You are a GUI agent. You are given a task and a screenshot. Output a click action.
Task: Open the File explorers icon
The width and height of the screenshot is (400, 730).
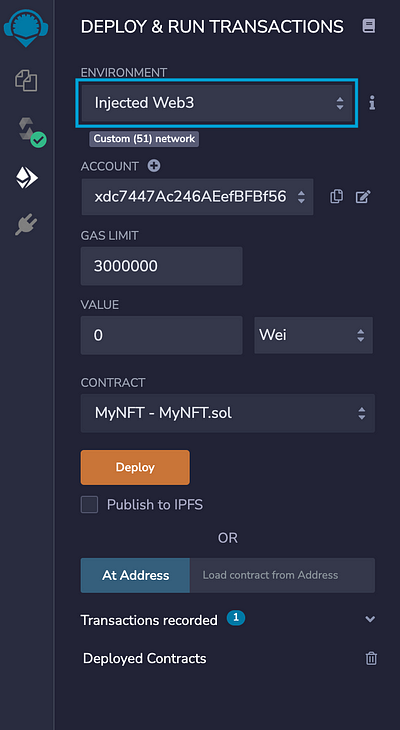[x=26, y=81]
